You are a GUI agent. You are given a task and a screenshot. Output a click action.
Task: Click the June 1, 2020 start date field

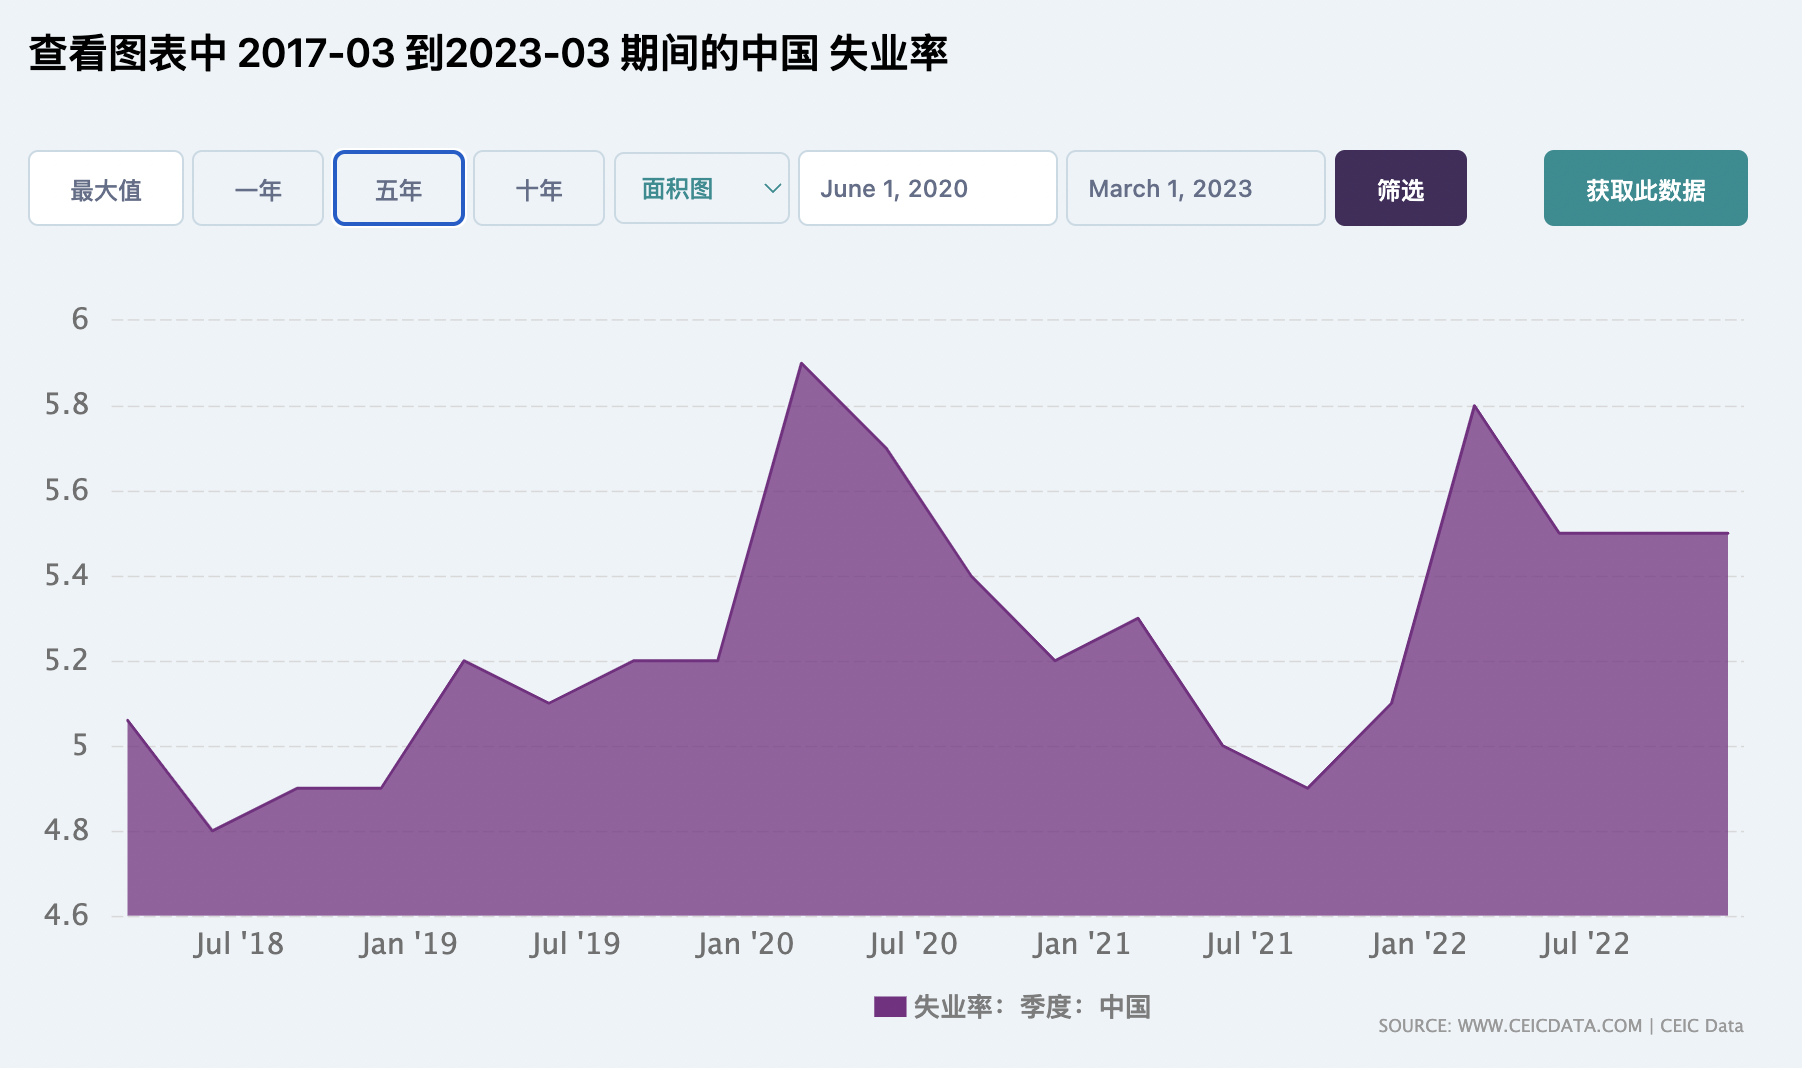tap(928, 188)
